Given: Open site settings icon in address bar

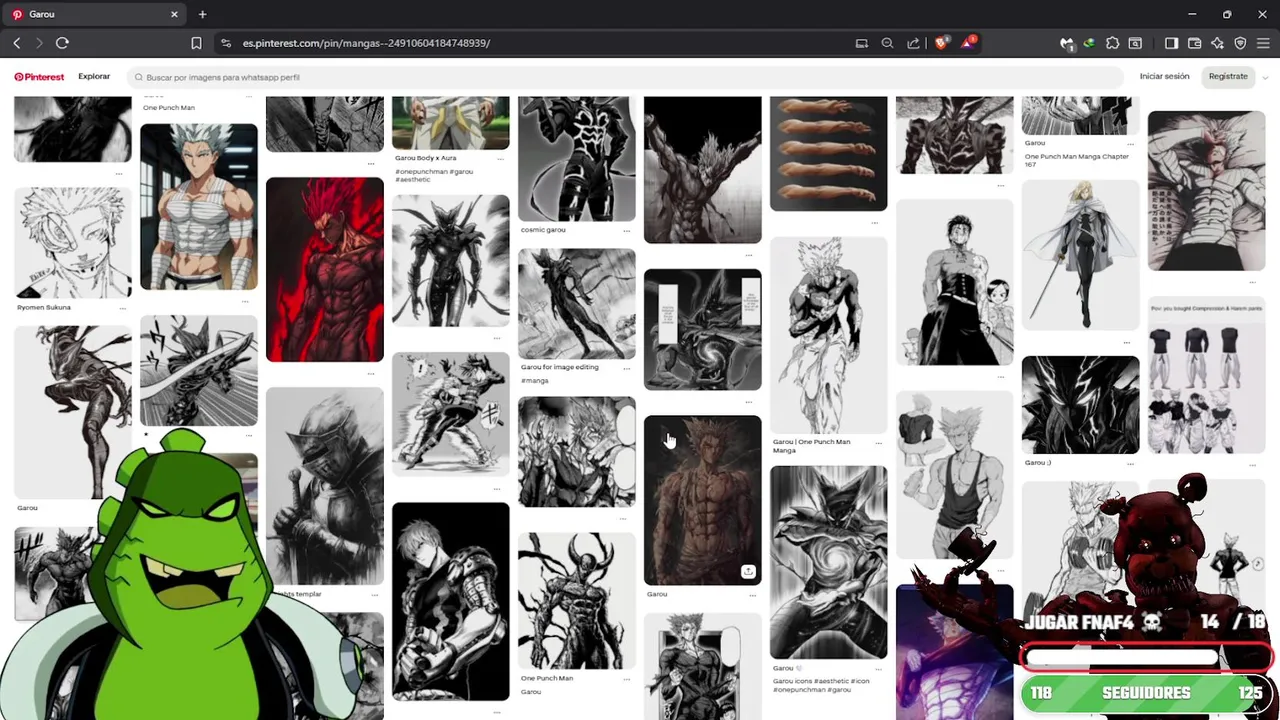Looking at the screenshot, I should tap(226, 43).
